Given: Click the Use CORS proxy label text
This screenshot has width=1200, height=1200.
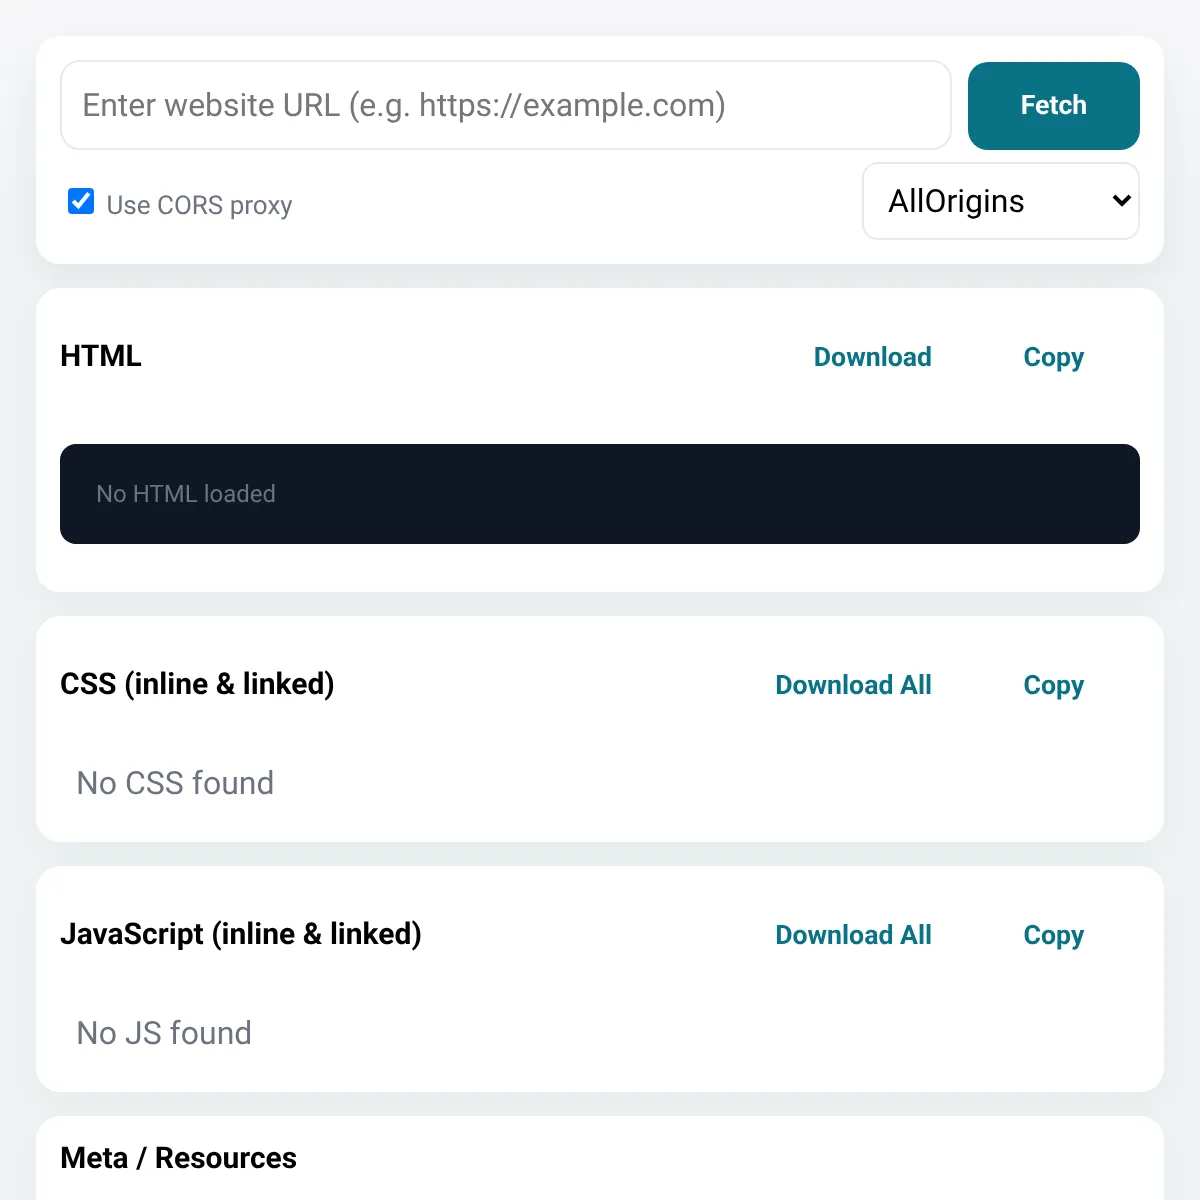Looking at the screenshot, I should (x=199, y=205).
